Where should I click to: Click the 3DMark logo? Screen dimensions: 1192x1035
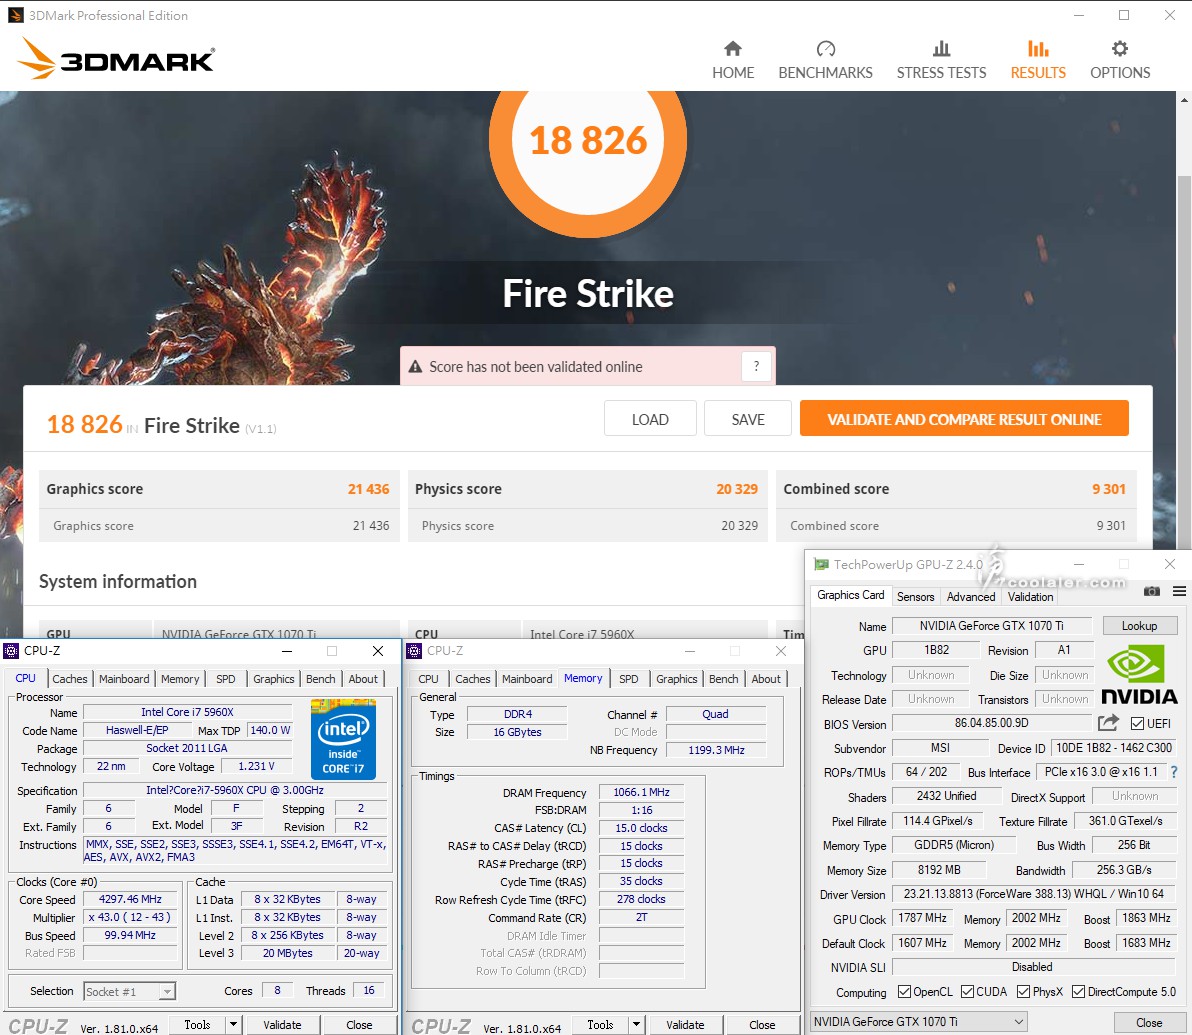tap(116, 59)
